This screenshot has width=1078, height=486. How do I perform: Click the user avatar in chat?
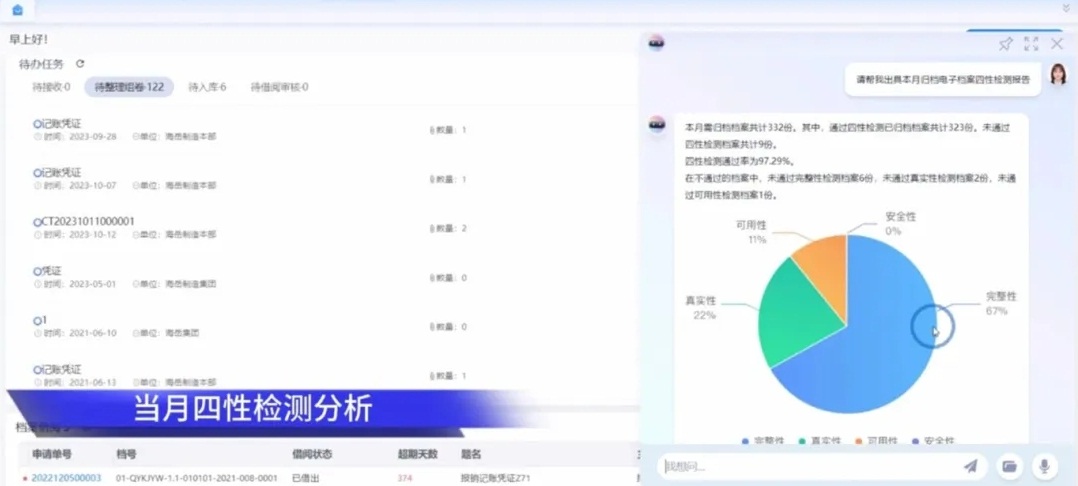pos(1057,75)
